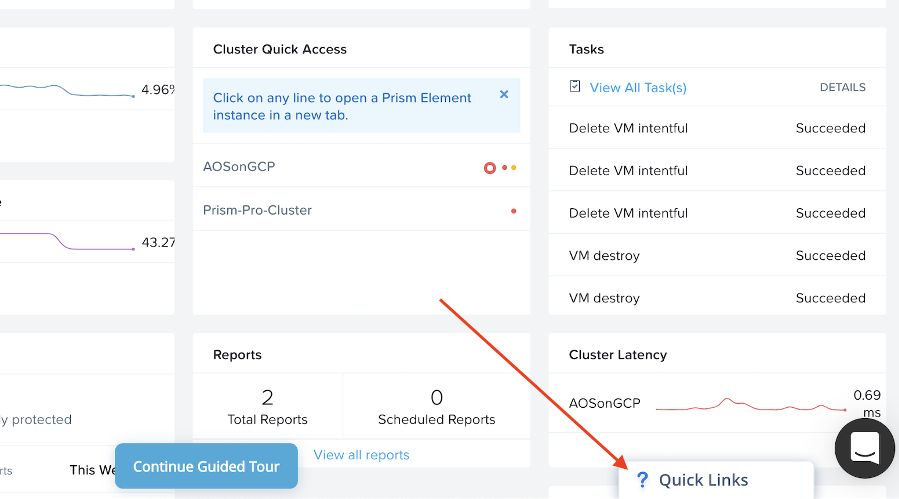This screenshot has width=899, height=499.
Task: Open View All Task(s) link
Action: 638,88
